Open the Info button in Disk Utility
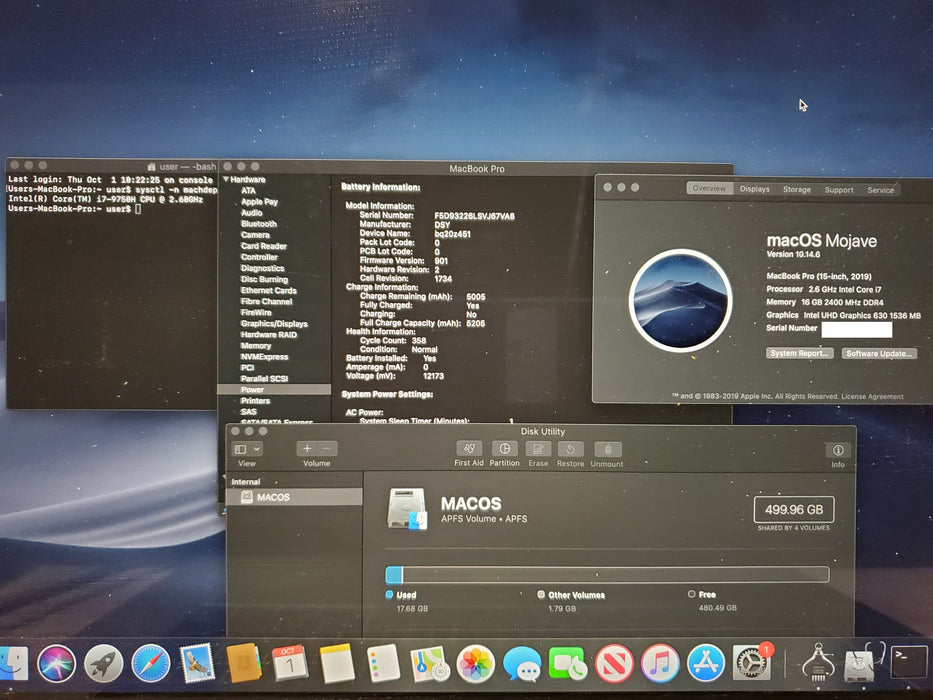The height and width of the screenshot is (700, 933). coord(838,450)
